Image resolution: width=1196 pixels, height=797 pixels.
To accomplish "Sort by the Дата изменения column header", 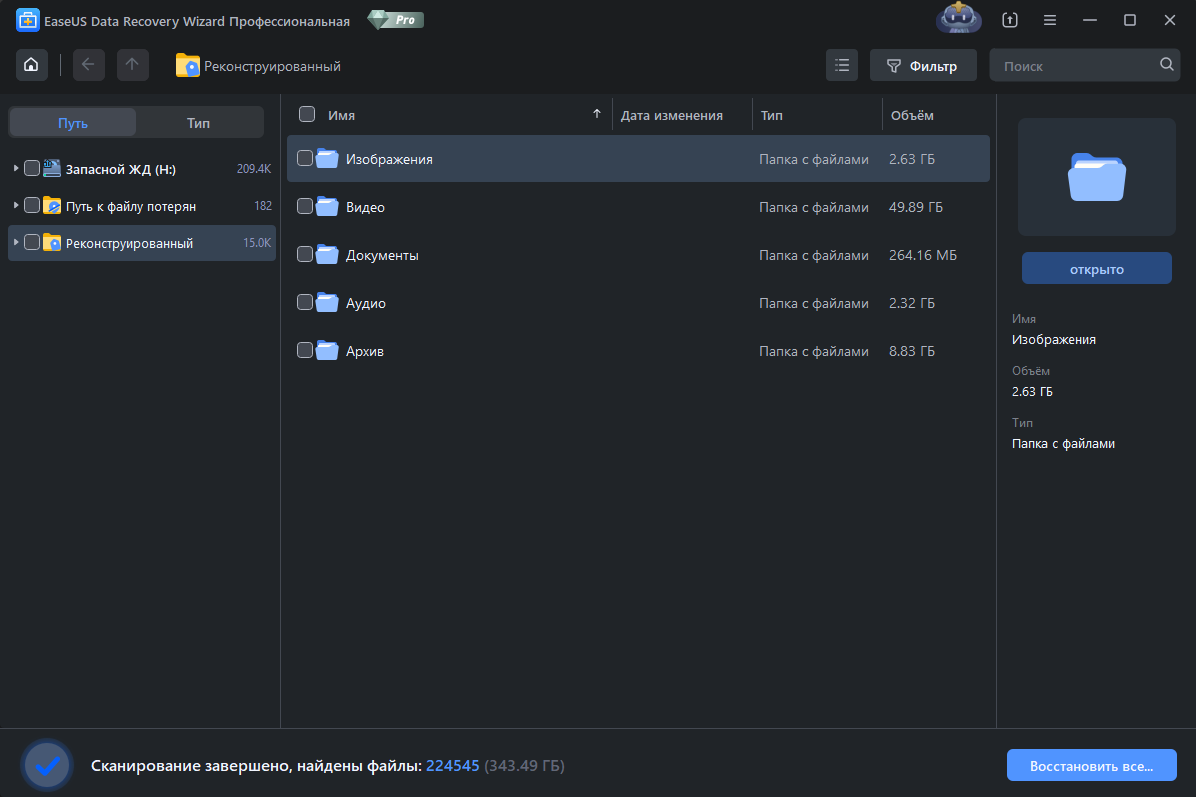I will pos(671,115).
